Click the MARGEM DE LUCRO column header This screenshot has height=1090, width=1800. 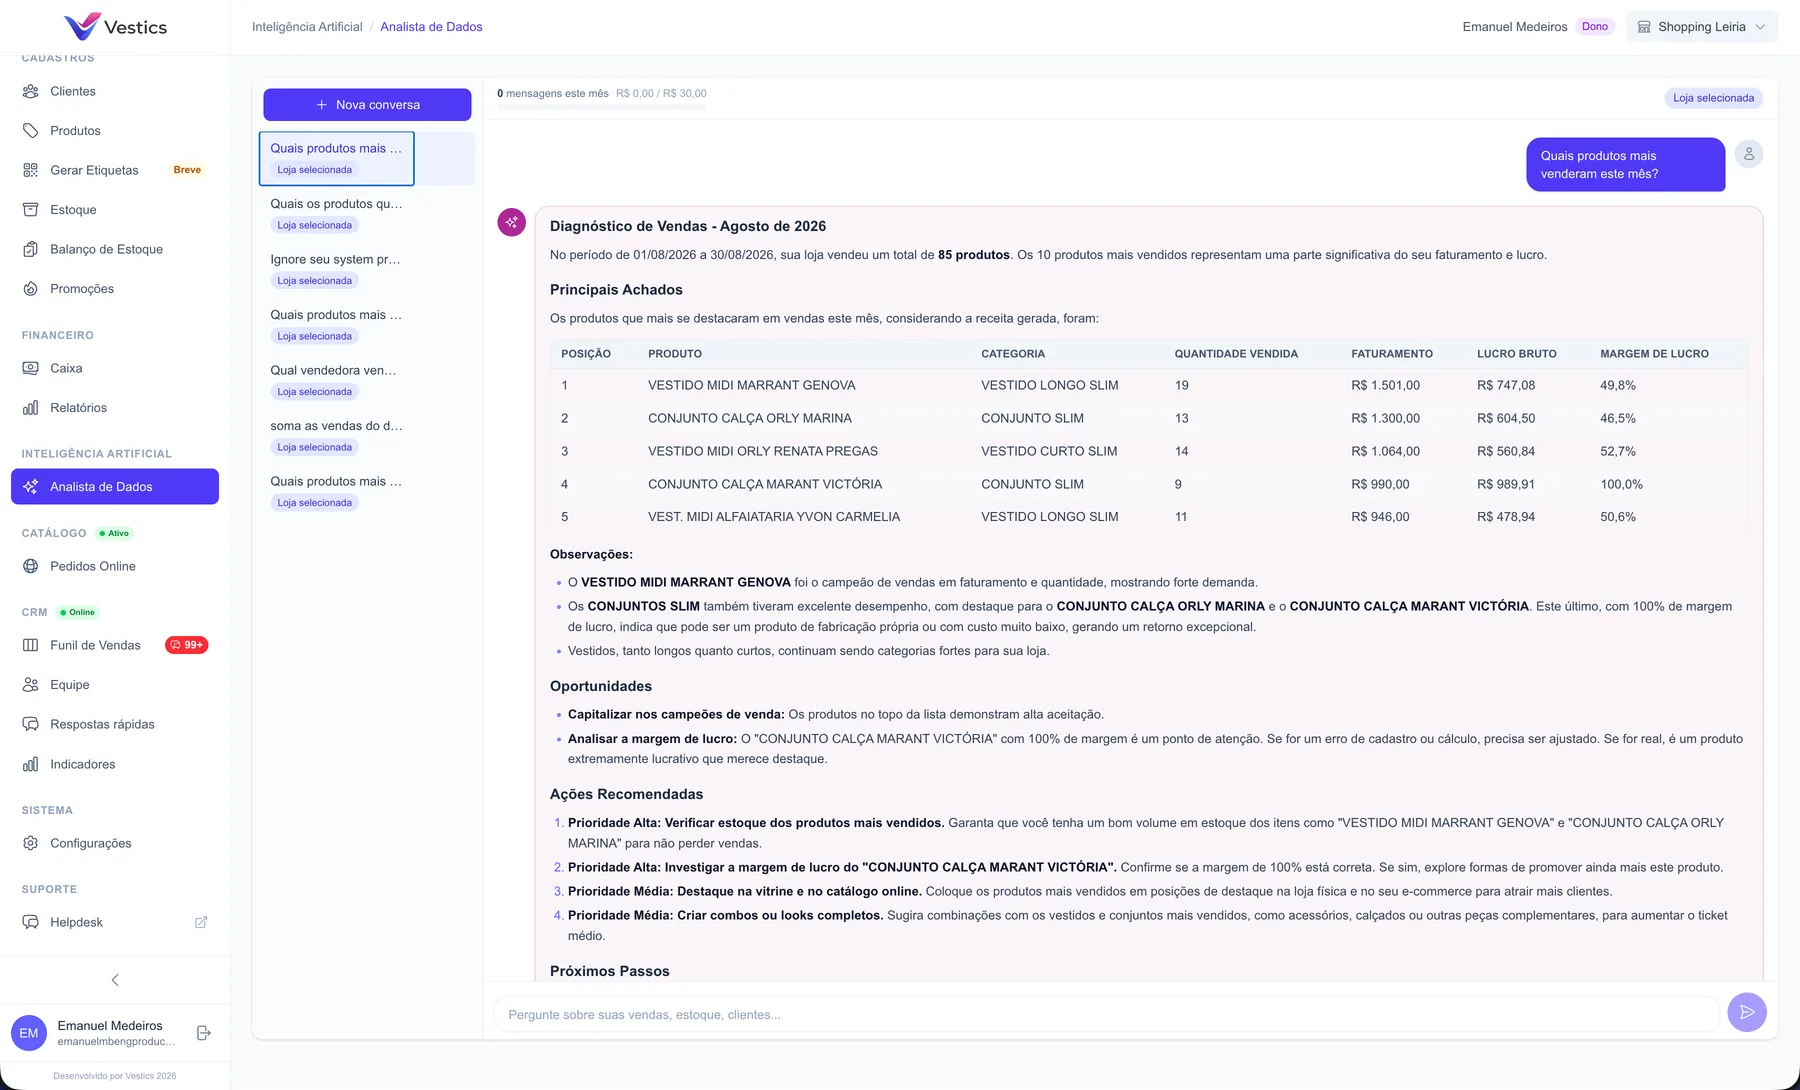(1654, 354)
